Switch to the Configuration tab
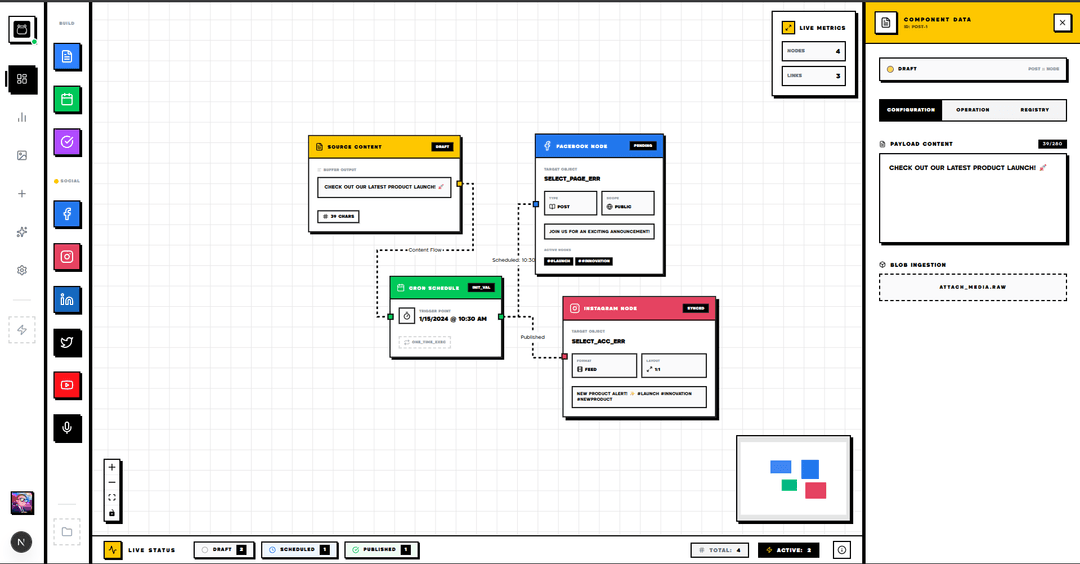Screen dimensions: 1080x564 click(911, 110)
